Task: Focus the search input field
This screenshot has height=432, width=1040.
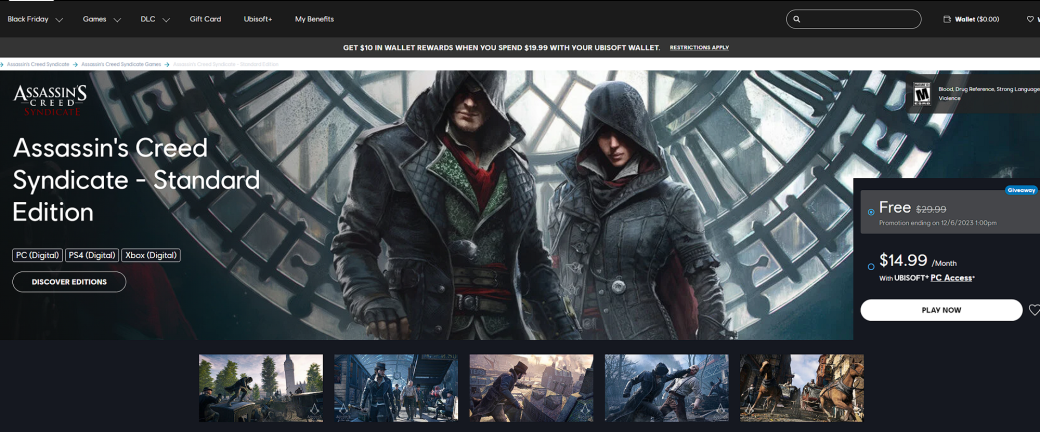Action: click(x=854, y=19)
